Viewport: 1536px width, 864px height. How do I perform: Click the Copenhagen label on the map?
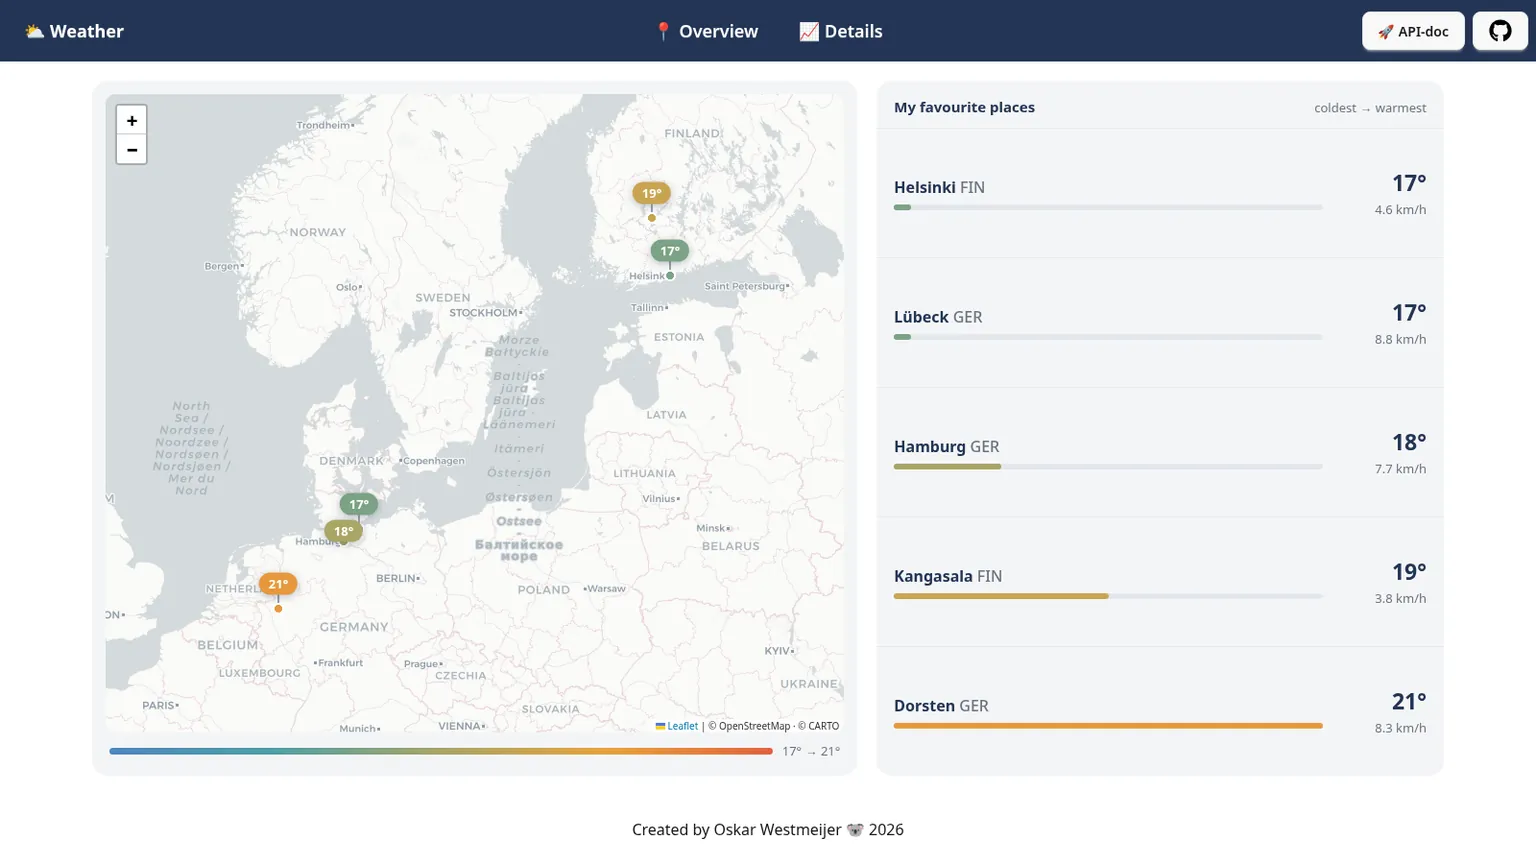(434, 461)
